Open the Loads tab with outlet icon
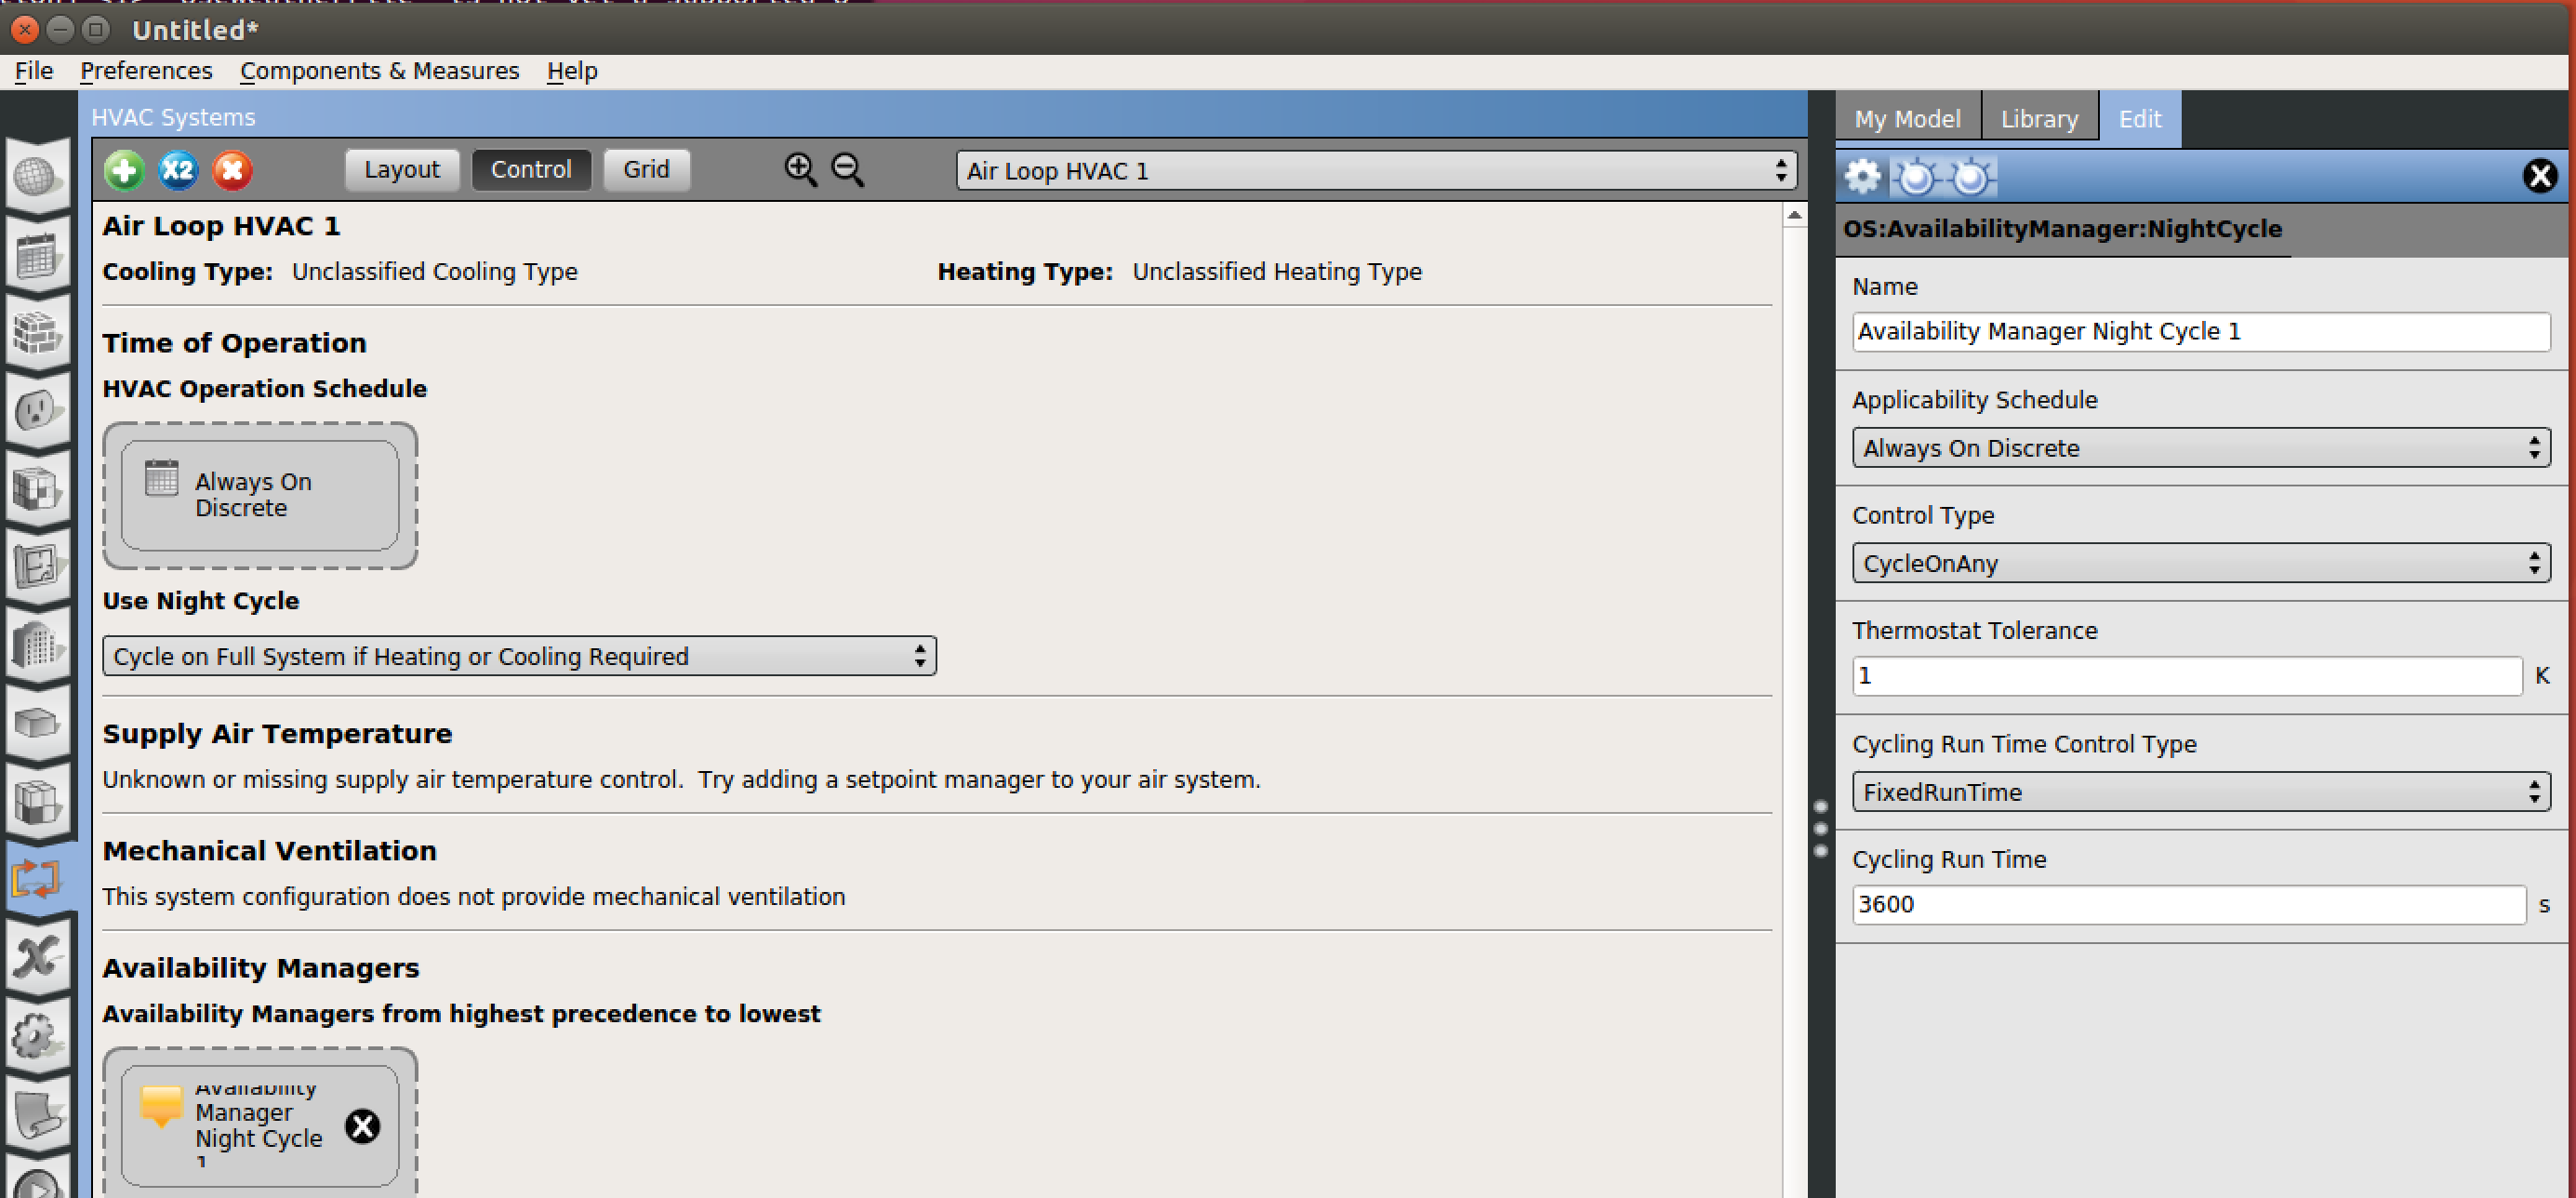The image size is (2576, 1198). coord(38,410)
